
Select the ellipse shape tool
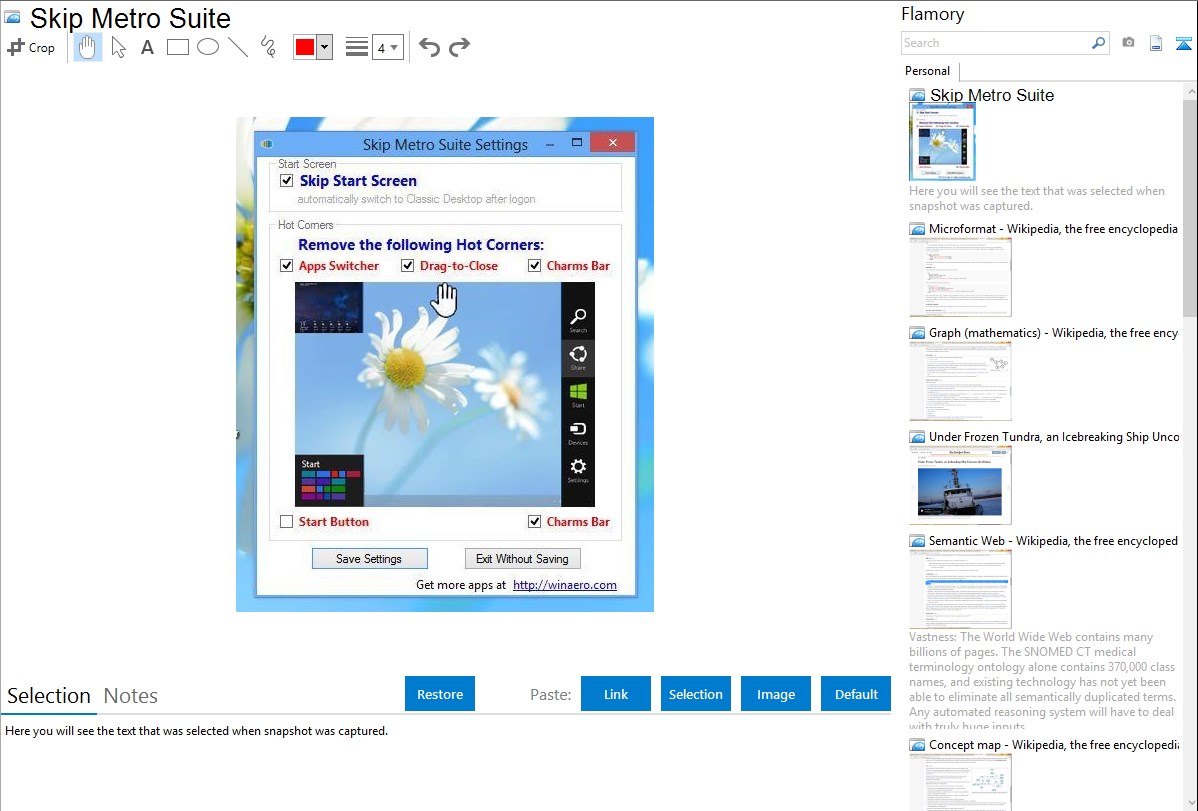(208, 47)
